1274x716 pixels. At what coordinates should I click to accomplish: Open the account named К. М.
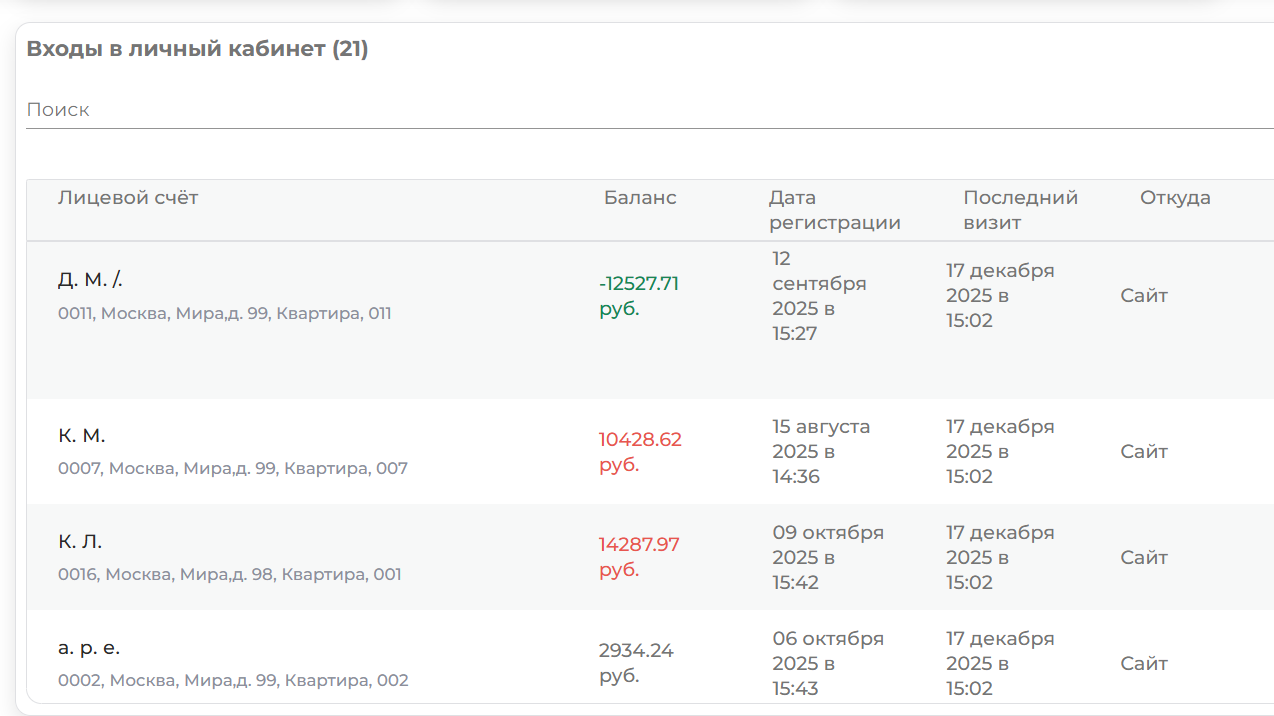(x=82, y=436)
